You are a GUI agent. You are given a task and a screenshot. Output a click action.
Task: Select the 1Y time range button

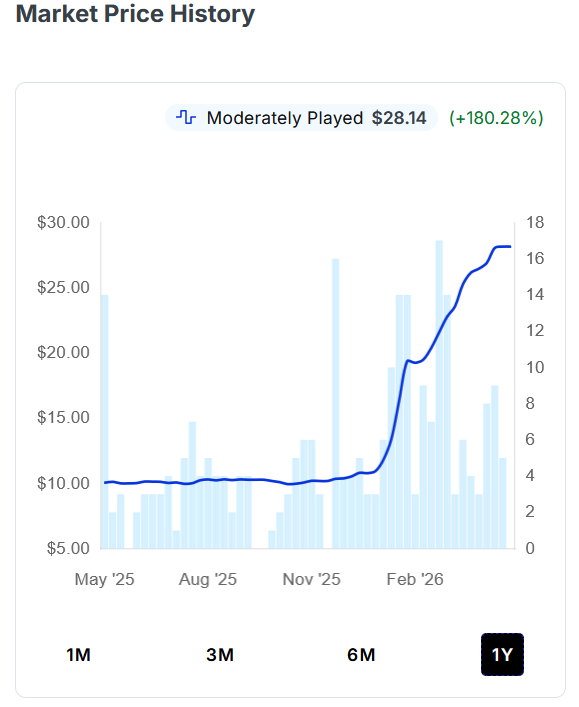coord(502,655)
